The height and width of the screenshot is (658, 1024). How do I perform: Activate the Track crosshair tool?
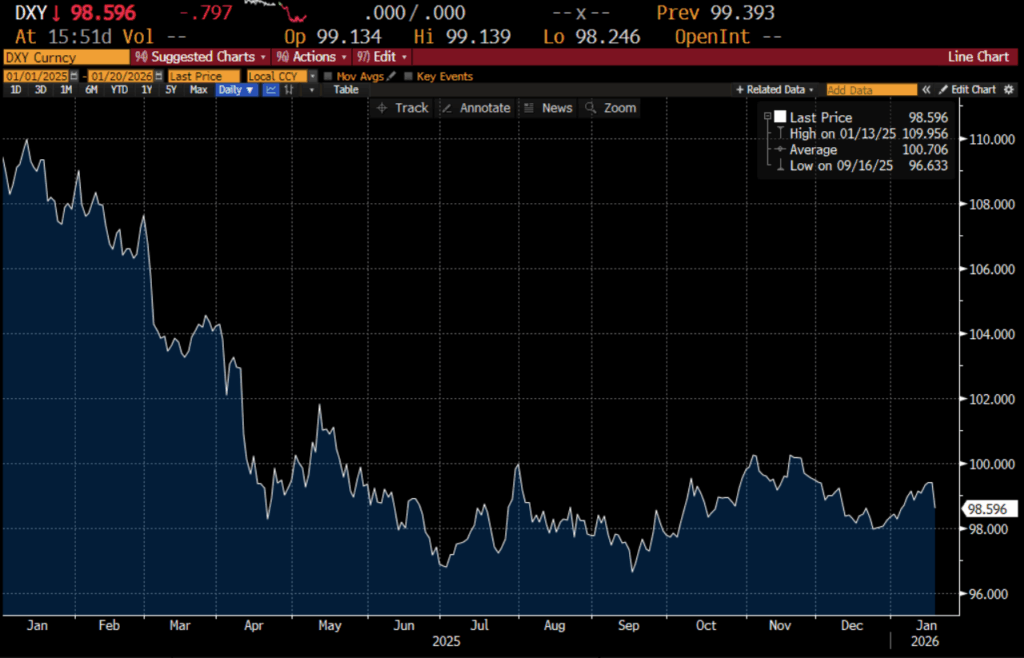pyautogui.click(x=402, y=108)
